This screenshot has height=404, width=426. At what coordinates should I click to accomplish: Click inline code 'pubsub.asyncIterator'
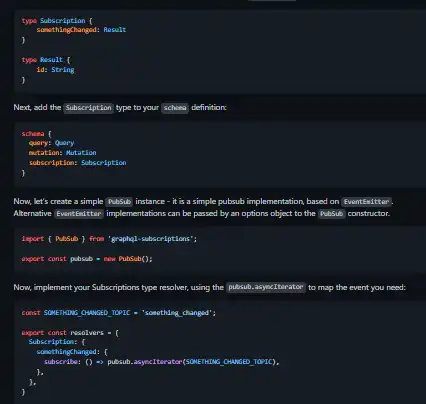266,287
